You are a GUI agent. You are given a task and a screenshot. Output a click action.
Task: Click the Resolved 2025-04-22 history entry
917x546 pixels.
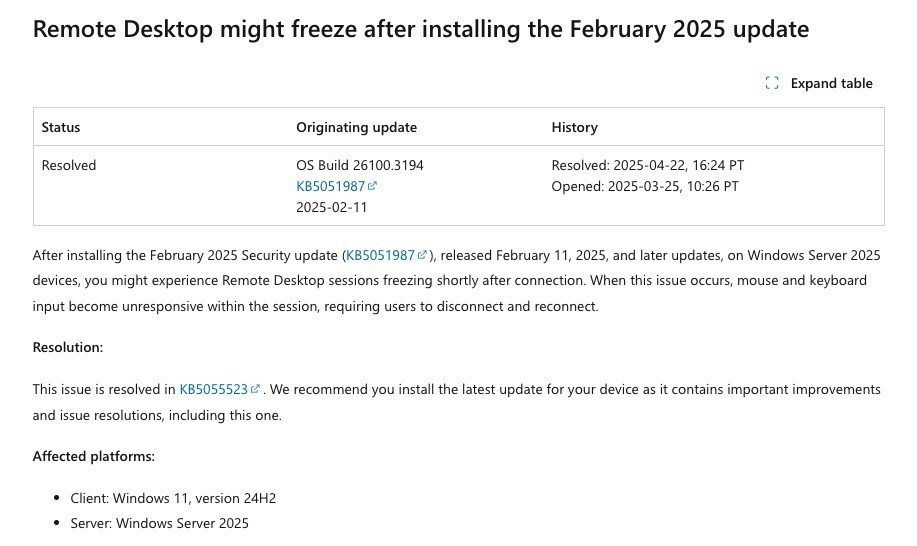point(647,165)
